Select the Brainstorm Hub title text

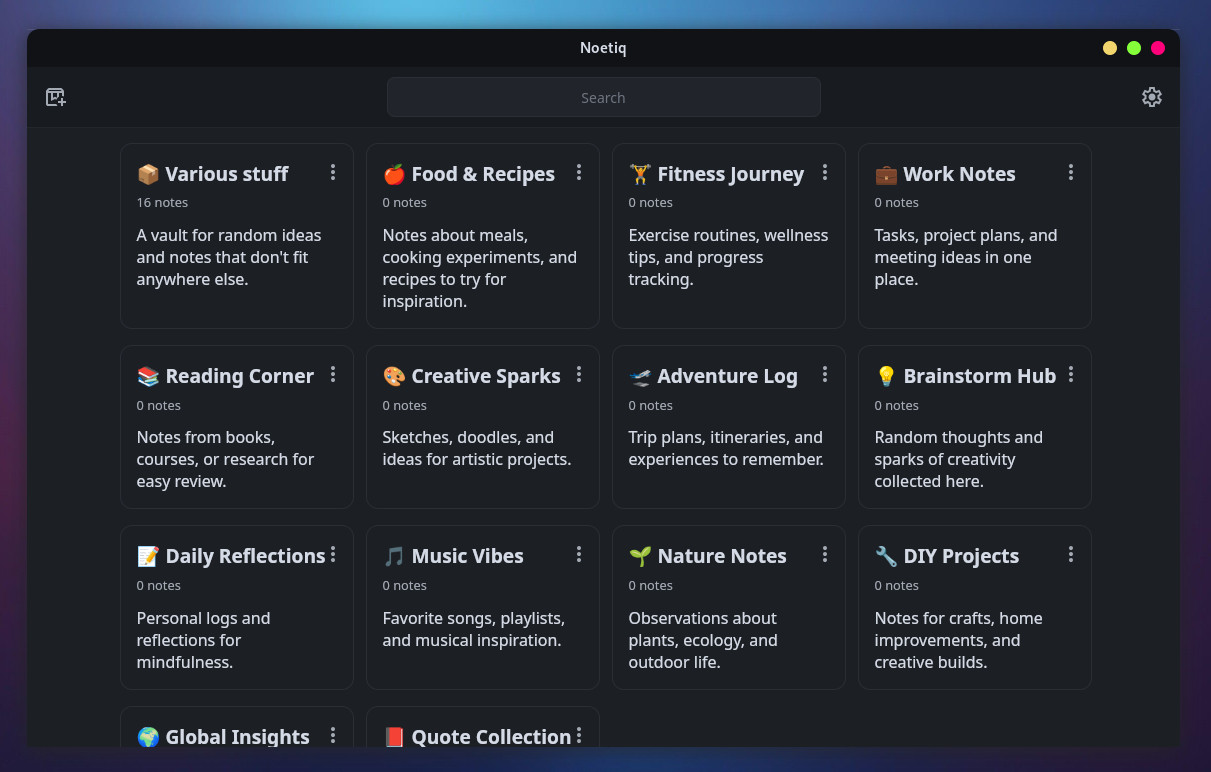click(980, 376)
